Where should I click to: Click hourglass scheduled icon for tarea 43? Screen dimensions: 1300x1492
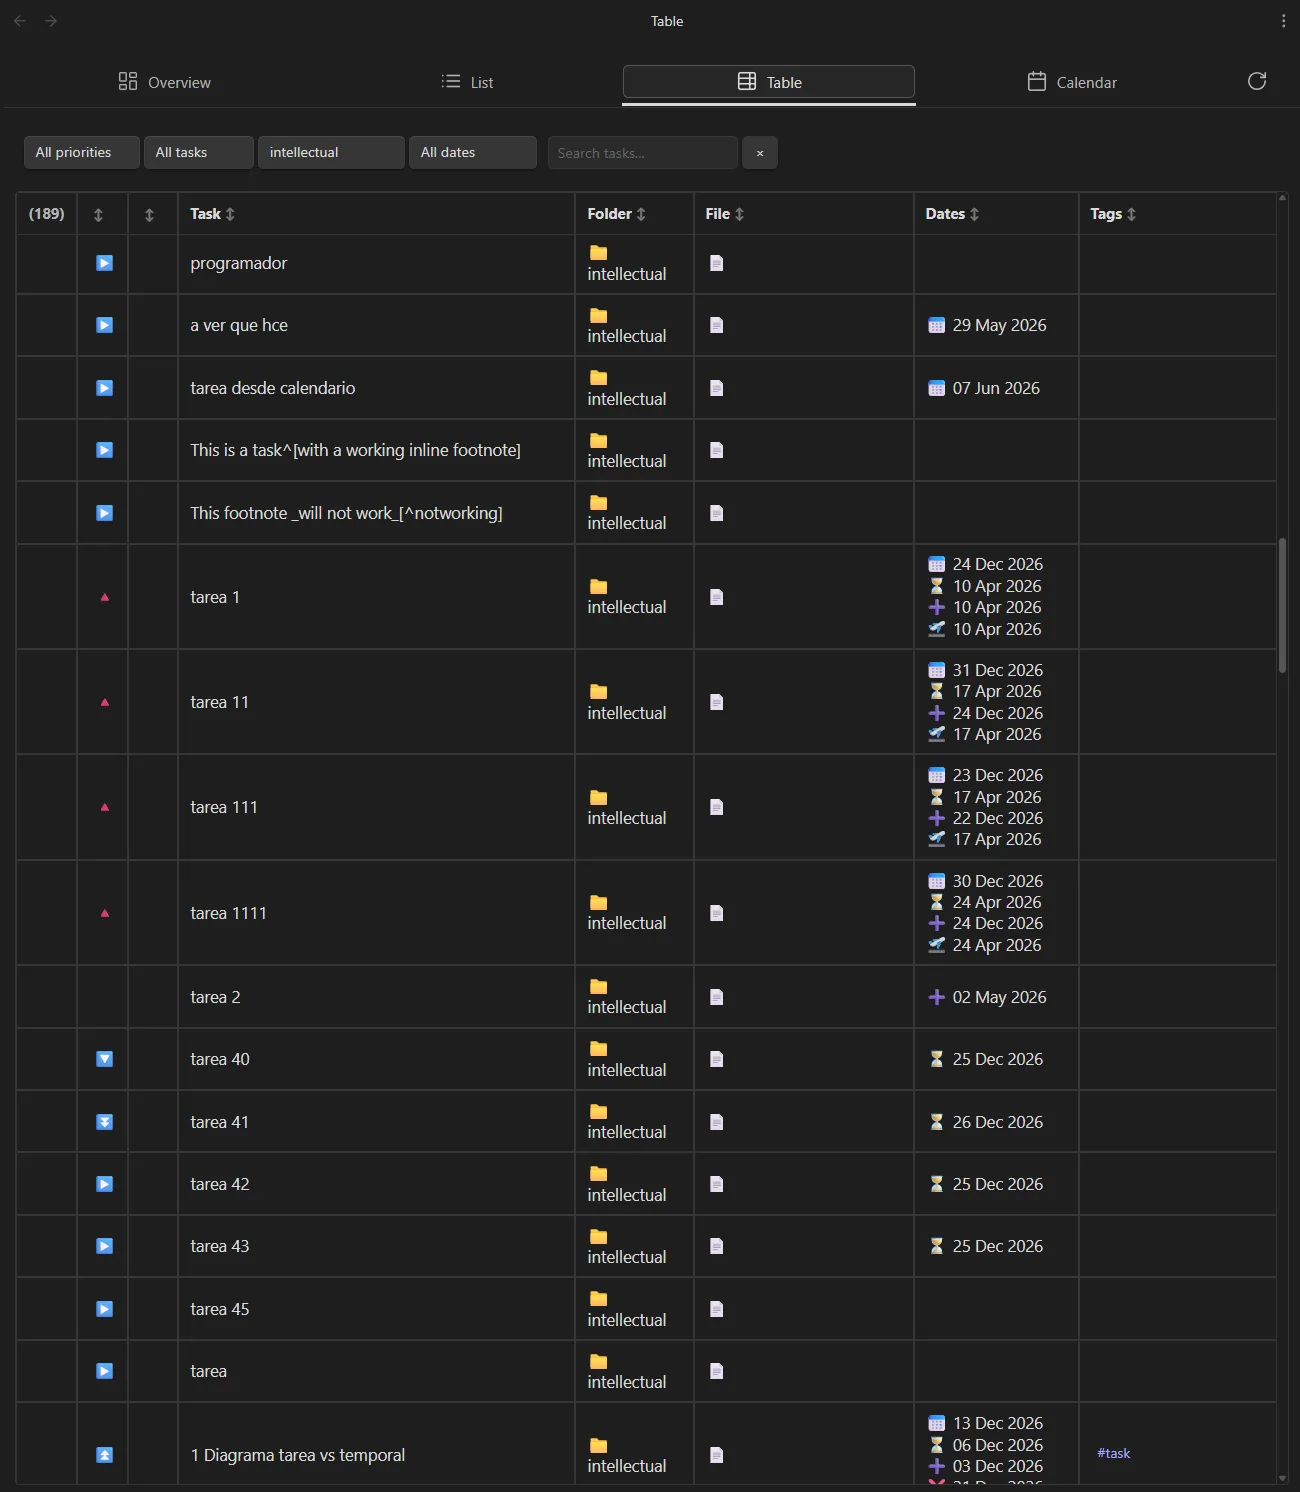[x=936, y=1246]
